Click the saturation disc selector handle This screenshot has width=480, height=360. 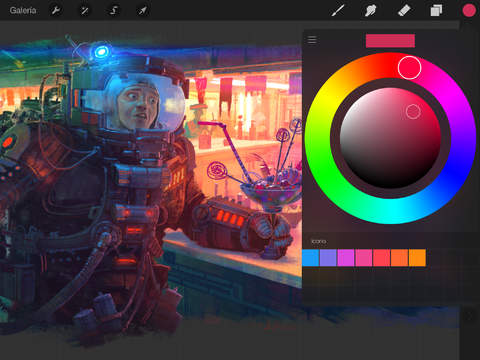[x=413, y=112]
